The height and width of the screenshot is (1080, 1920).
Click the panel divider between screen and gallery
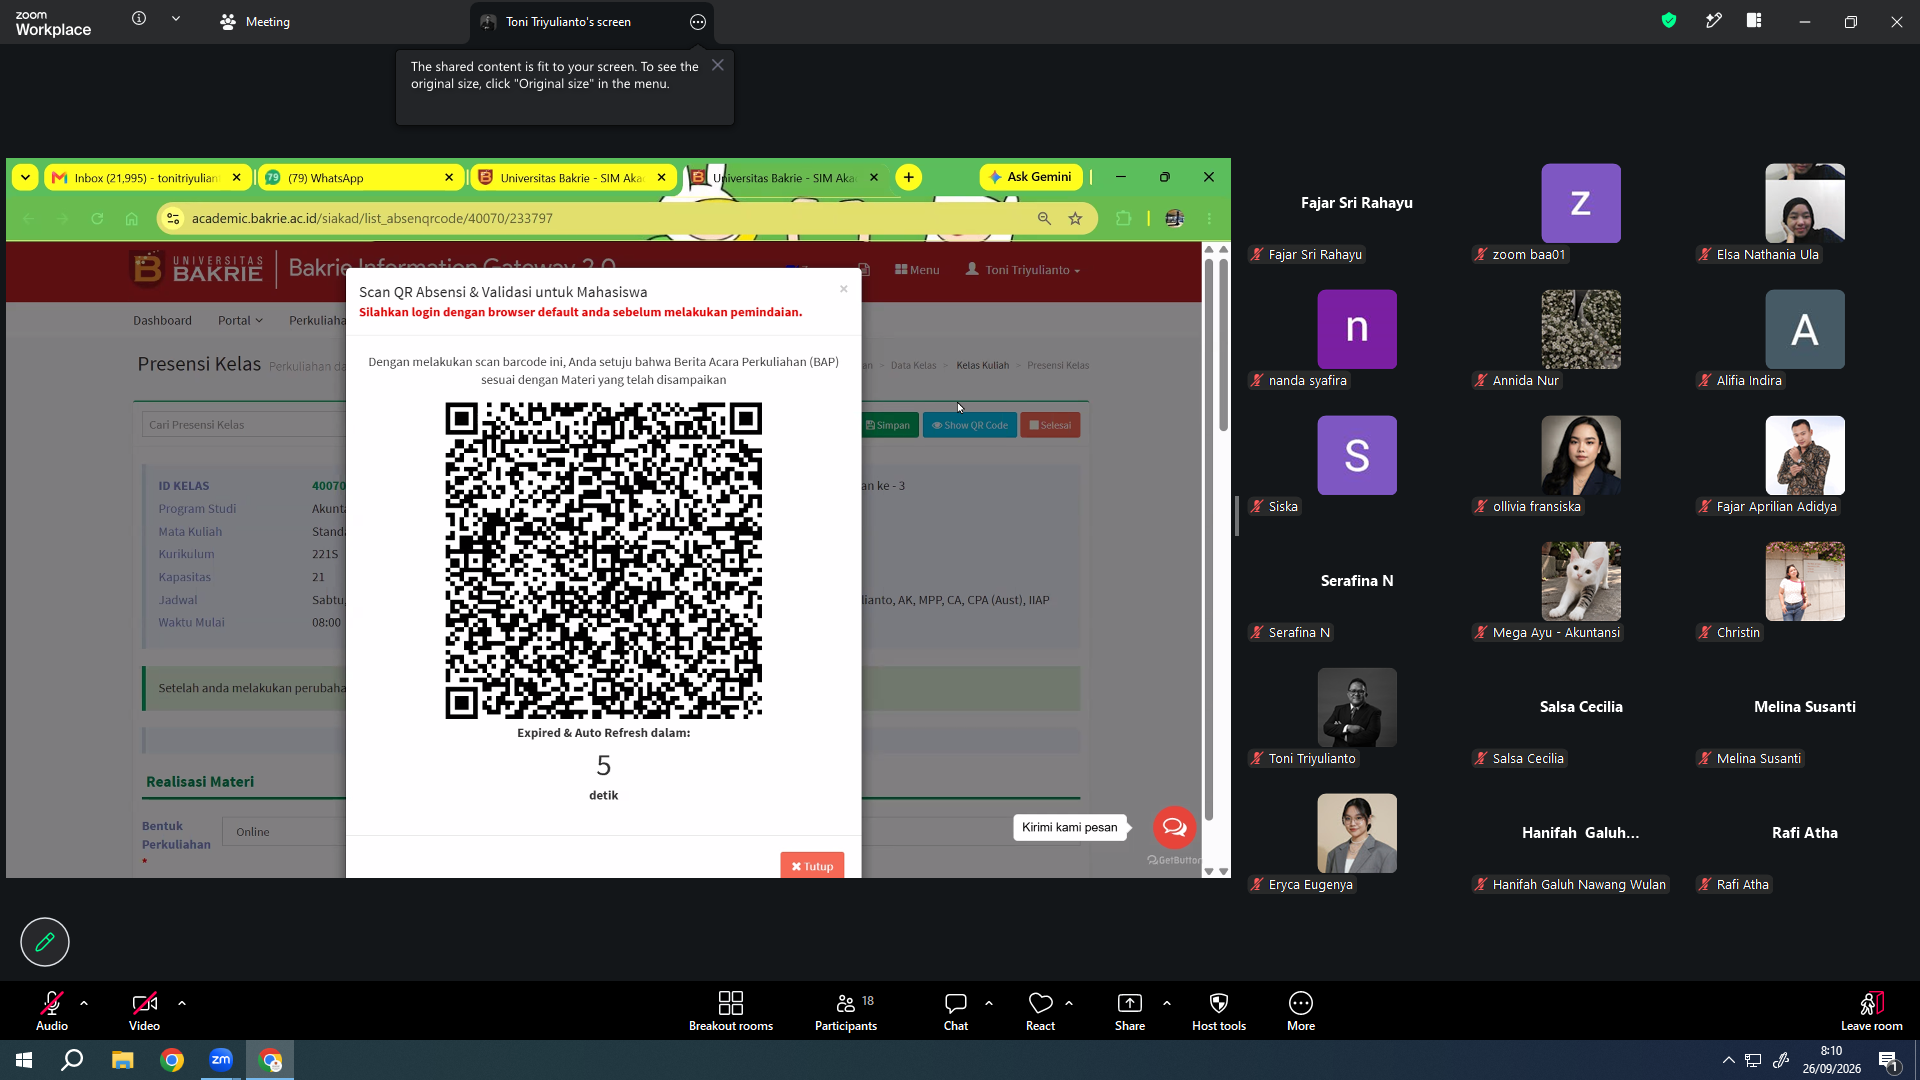tap(1237, 516)
